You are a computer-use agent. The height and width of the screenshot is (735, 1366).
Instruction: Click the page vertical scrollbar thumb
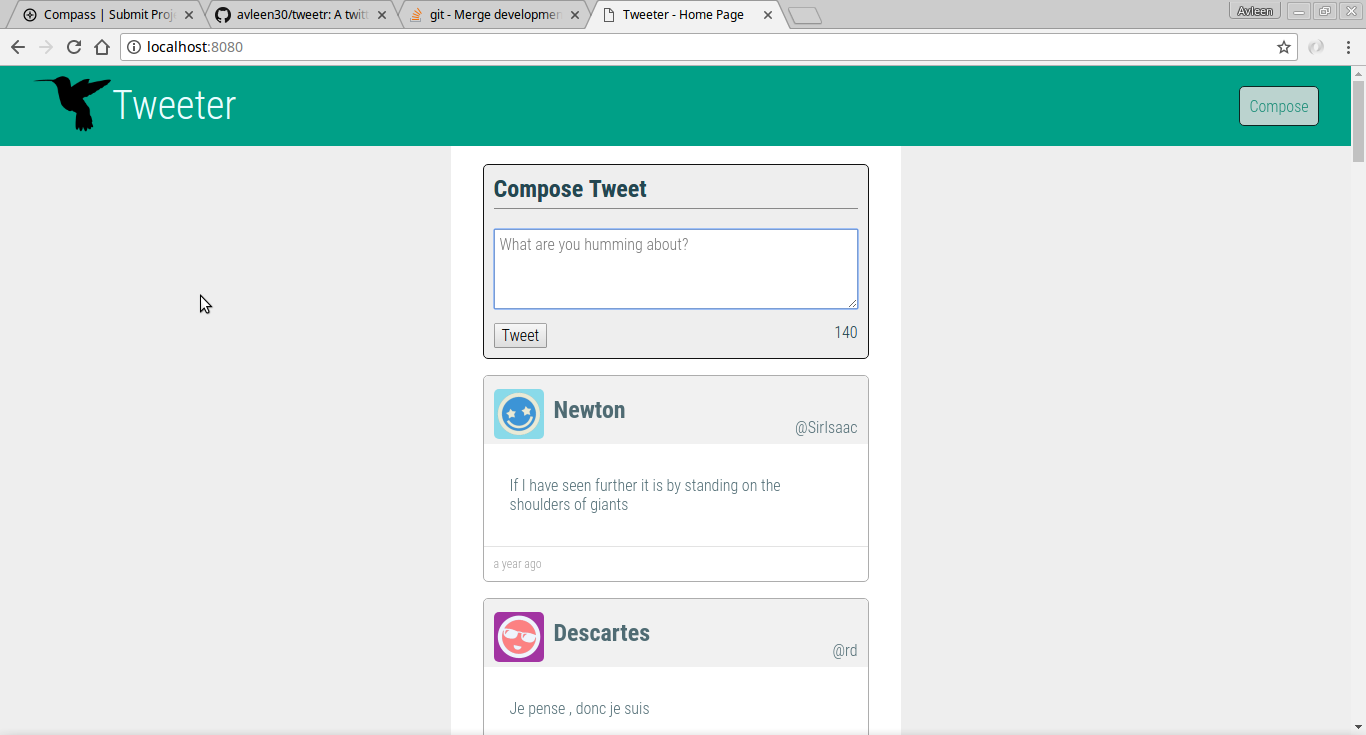(1358, 121)
